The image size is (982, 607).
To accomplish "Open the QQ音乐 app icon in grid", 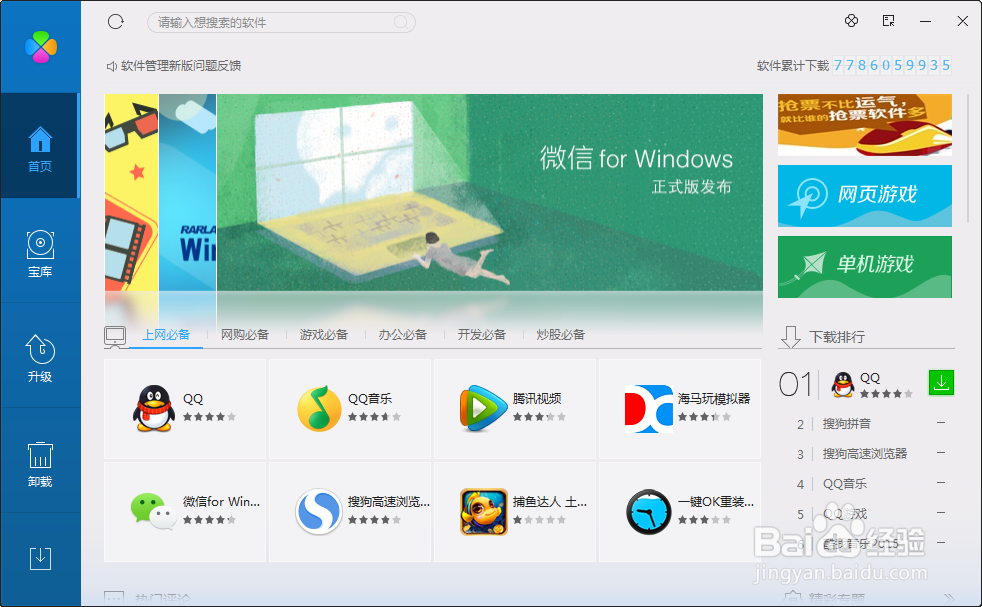I will [319, 408].
